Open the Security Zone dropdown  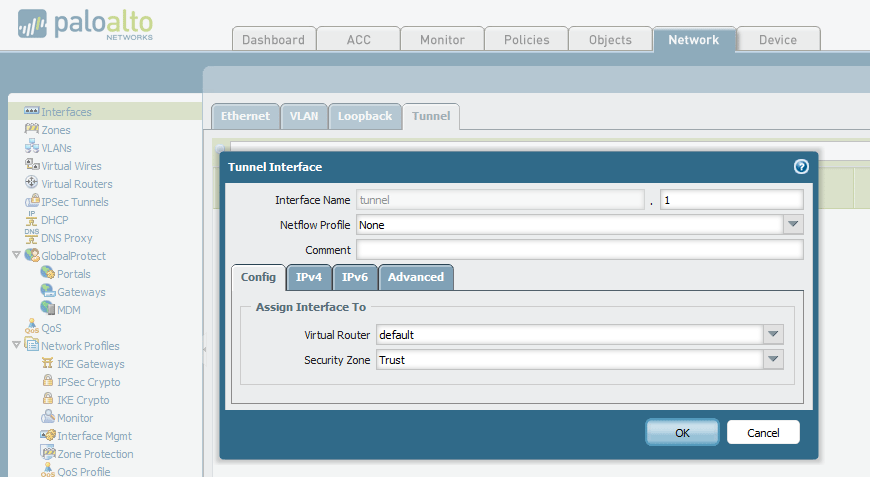[773, 360]
